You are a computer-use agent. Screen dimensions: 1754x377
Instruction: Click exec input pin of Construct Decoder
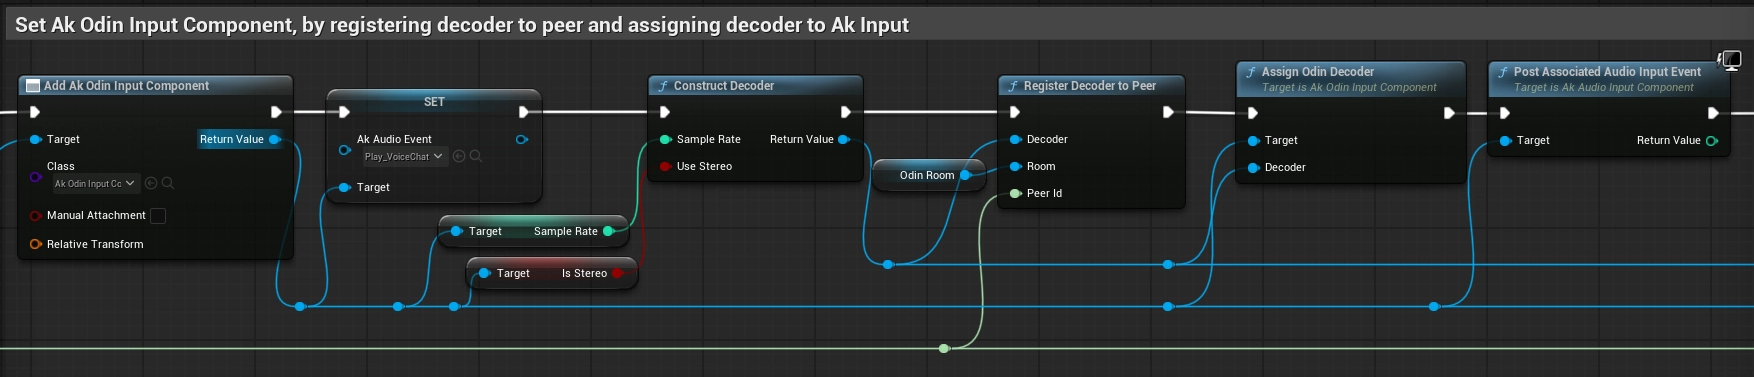pos(664,112)
